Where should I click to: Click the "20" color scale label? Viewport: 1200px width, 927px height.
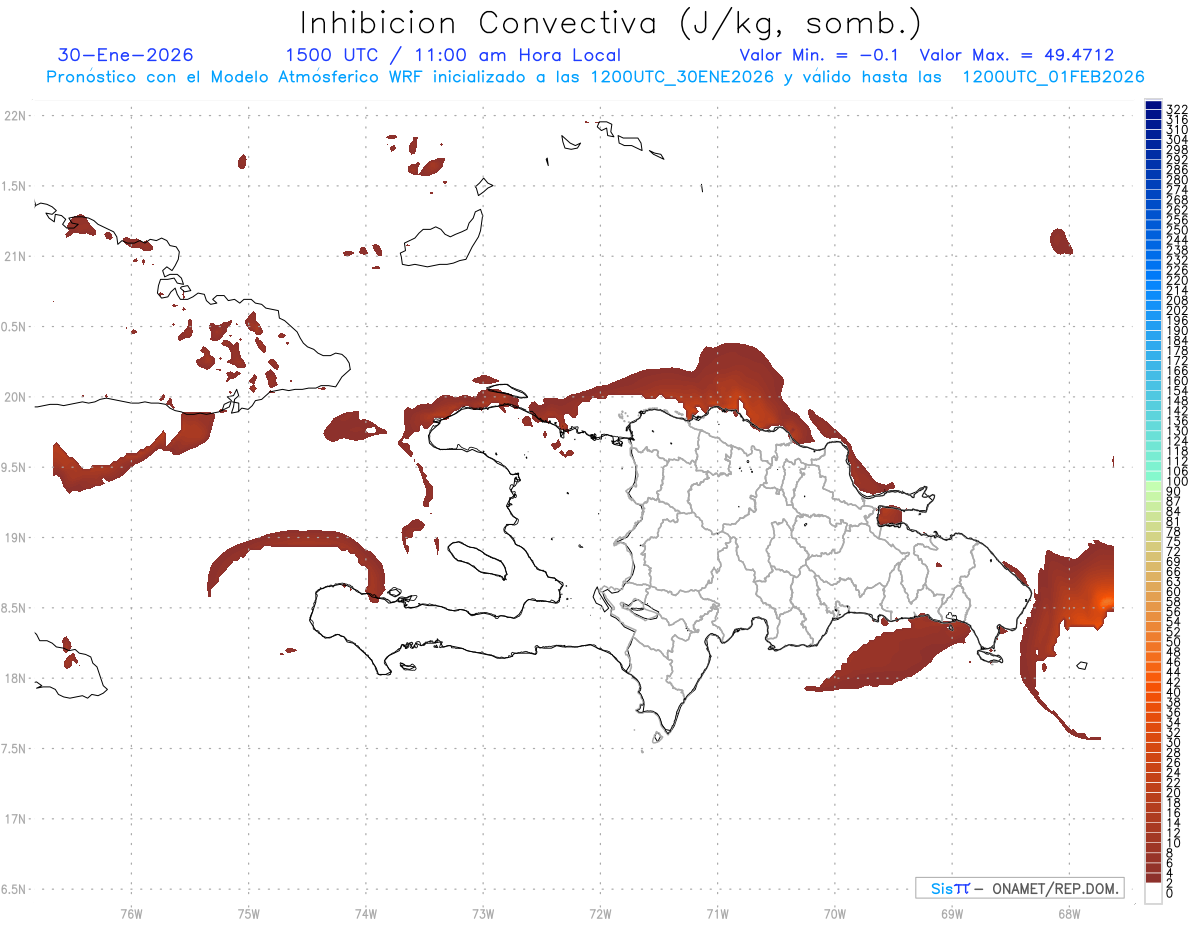pos(1174,793)
